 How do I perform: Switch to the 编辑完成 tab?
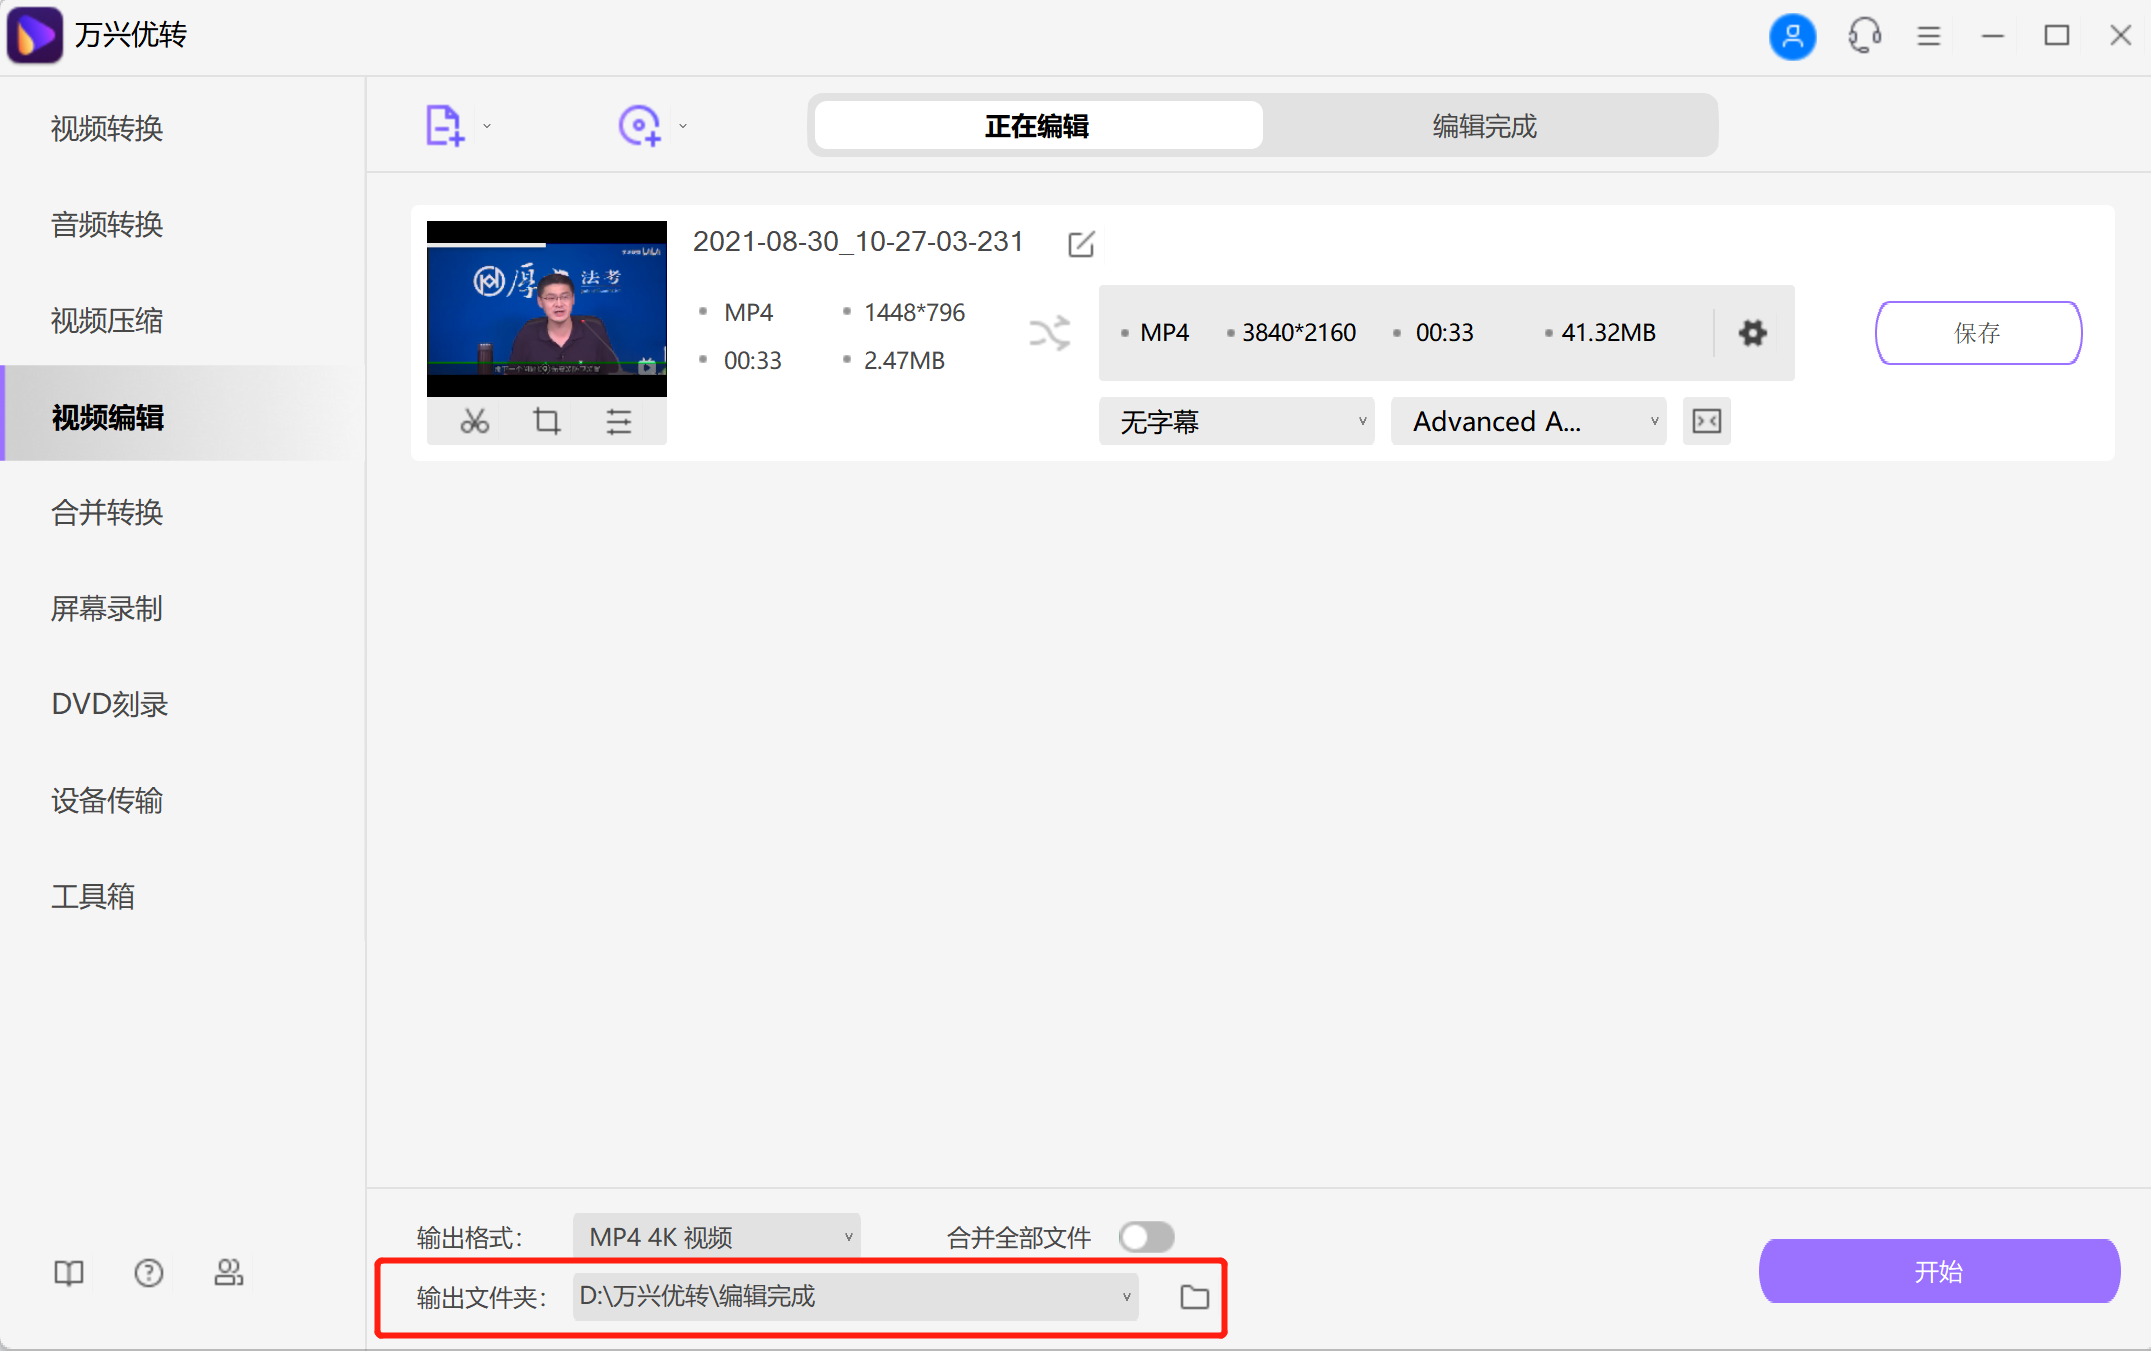1484,126
